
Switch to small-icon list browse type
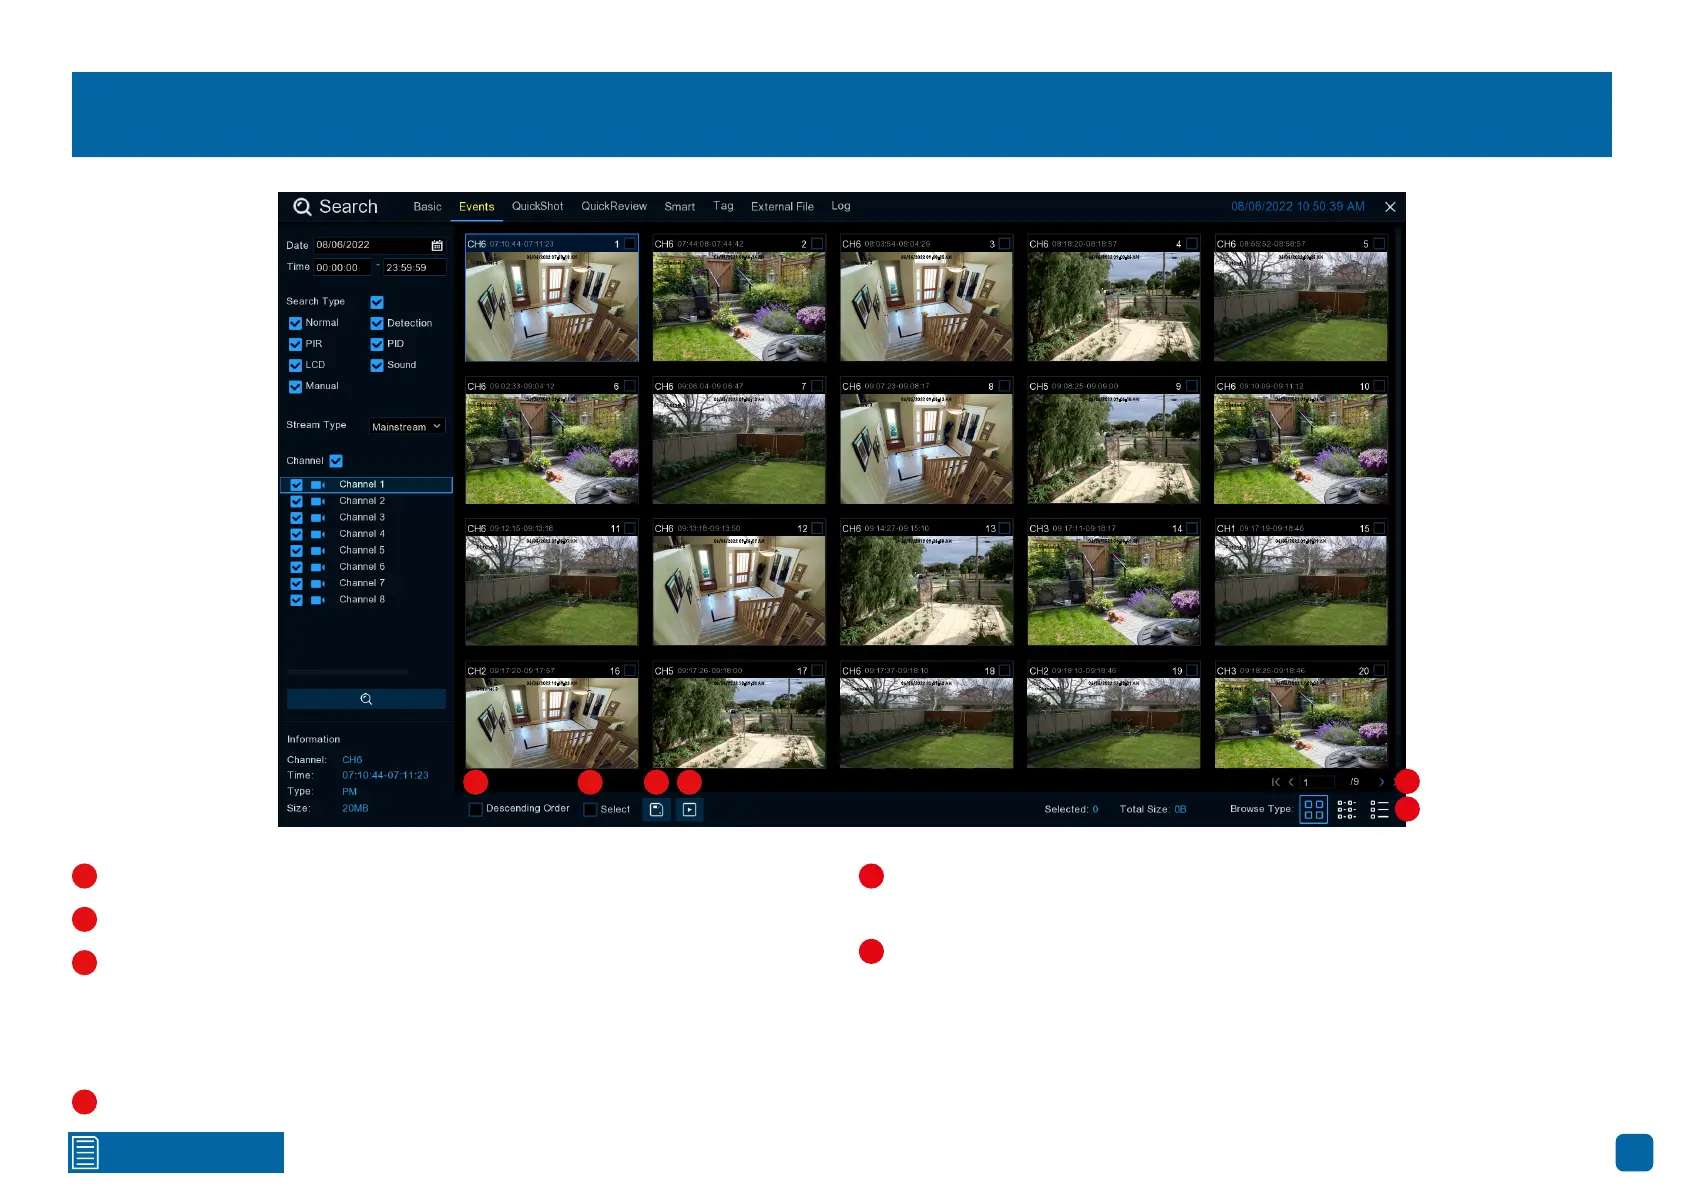tap(1346, 809)
